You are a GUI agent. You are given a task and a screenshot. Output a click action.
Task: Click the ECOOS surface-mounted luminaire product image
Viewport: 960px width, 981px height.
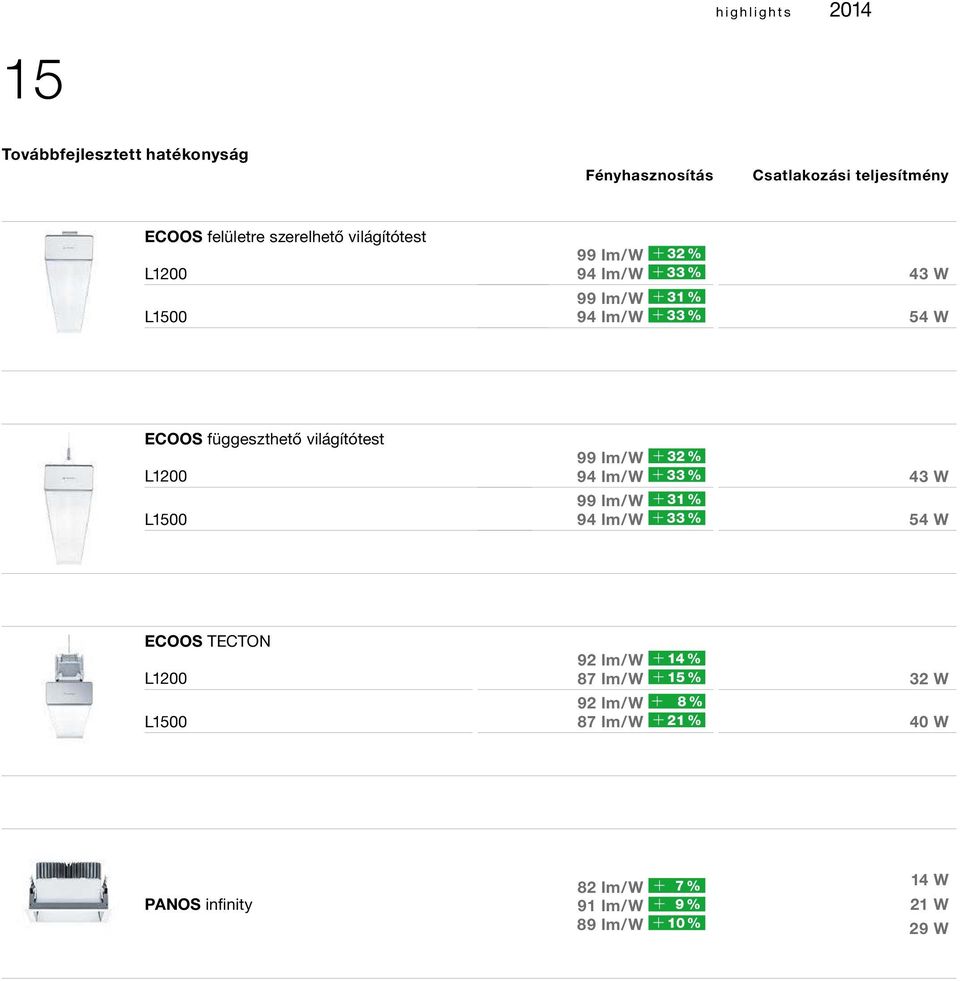point(69,281)
